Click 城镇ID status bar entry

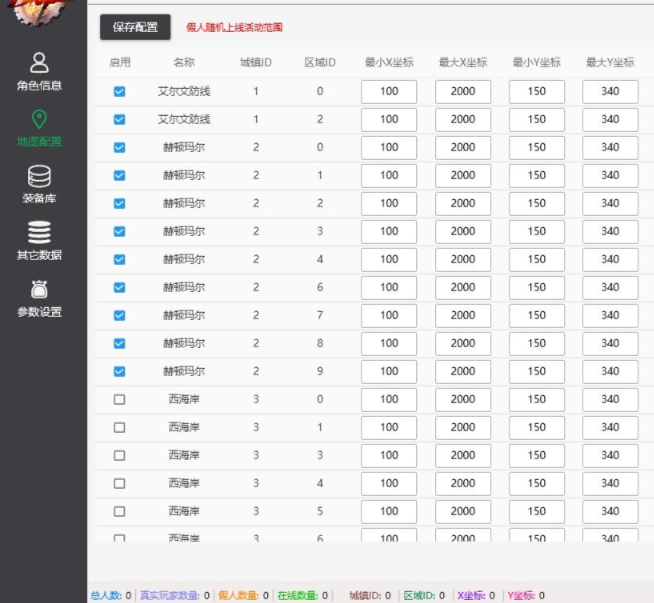(370, 595)
